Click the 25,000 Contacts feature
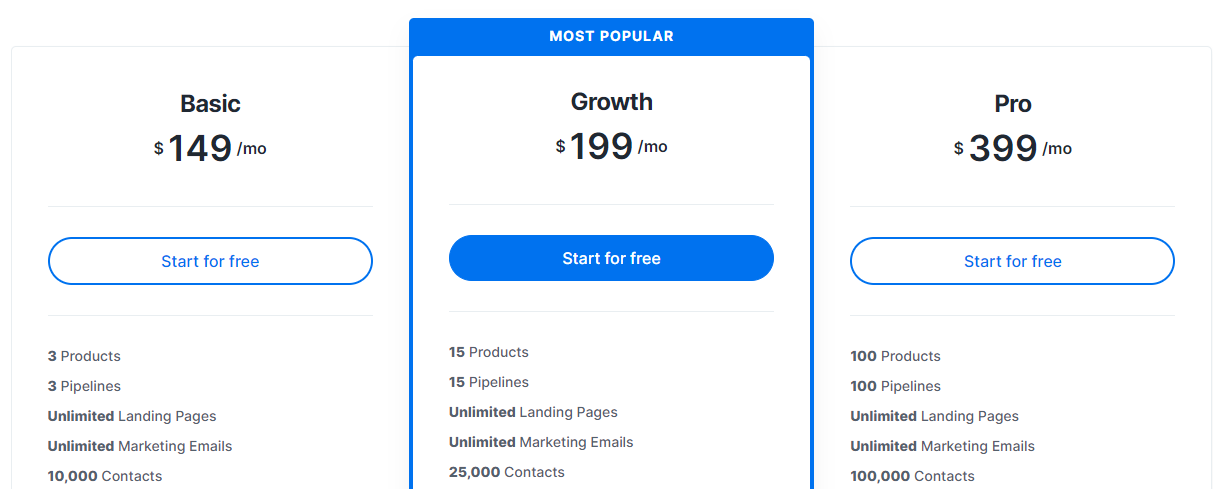Screen dimensions: 1226x489 pyautogui.click(x=507, y=472)
